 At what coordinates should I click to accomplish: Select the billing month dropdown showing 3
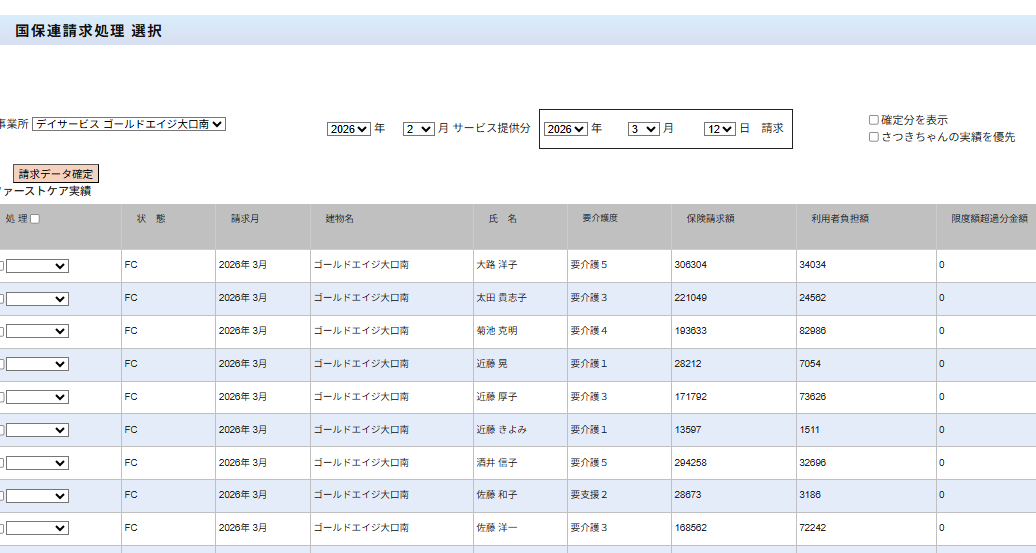644,129
